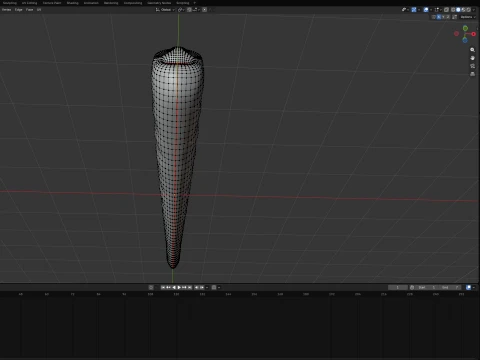The width and height of the screenshot is (480, 360).
Task: Open the snapping options dropdown
Action: tap(196, 10)
